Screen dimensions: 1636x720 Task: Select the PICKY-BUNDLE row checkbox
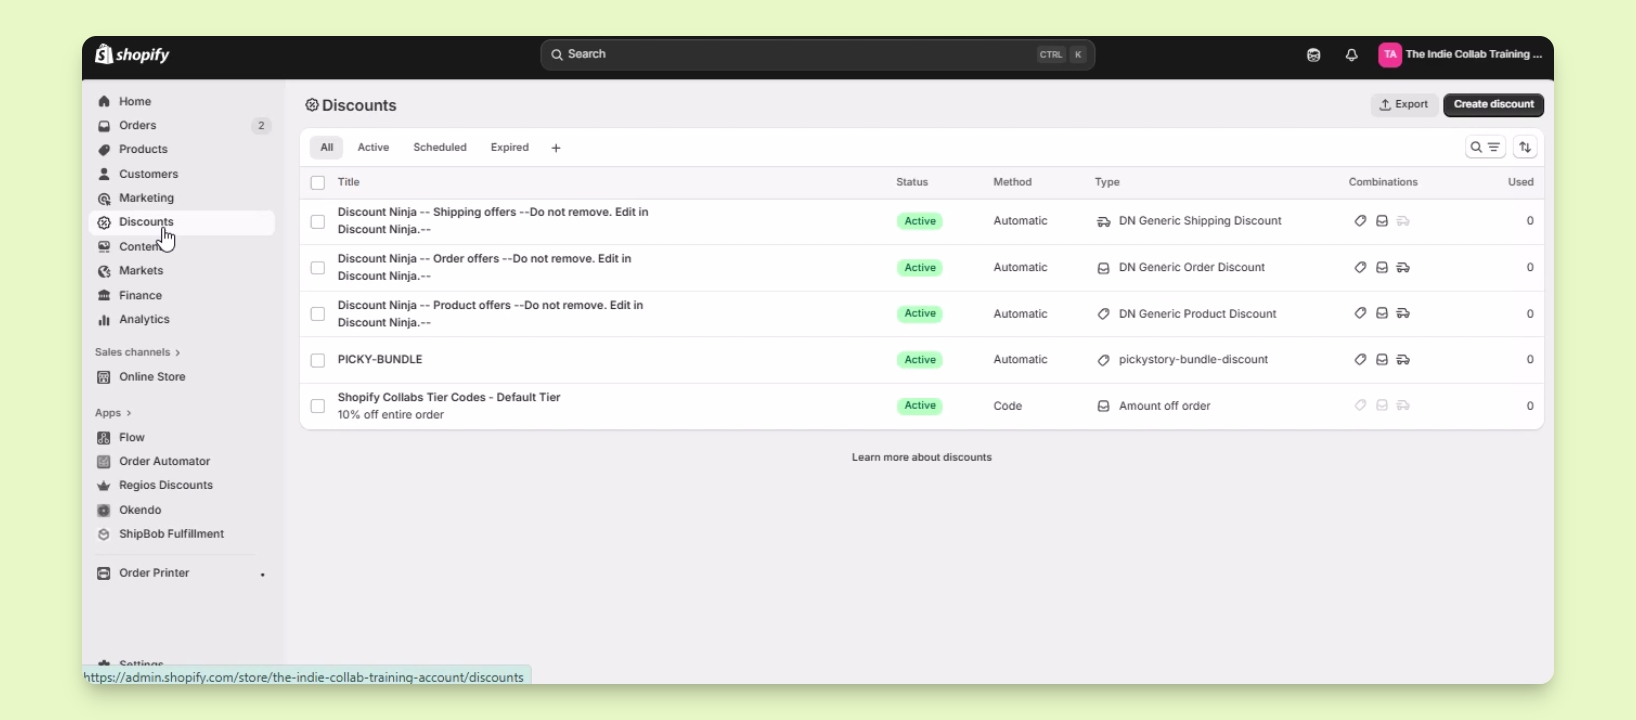click(318, 360)
